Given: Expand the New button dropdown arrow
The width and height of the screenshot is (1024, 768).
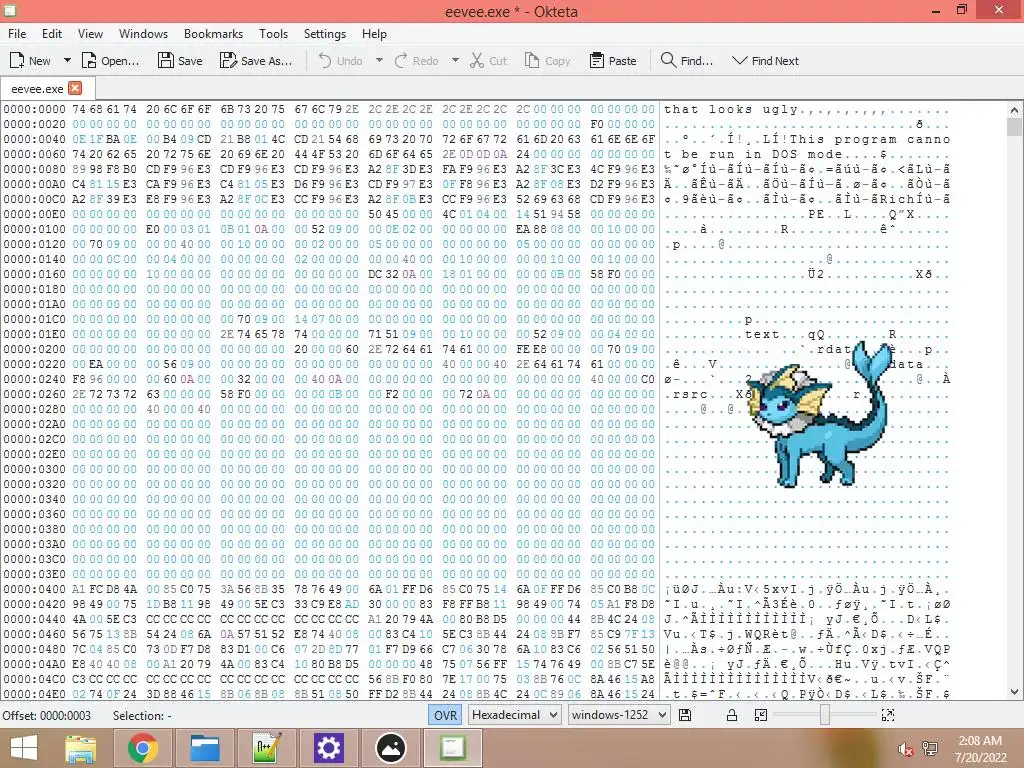Looking at the screenshot, I should [x=67, y=61].
